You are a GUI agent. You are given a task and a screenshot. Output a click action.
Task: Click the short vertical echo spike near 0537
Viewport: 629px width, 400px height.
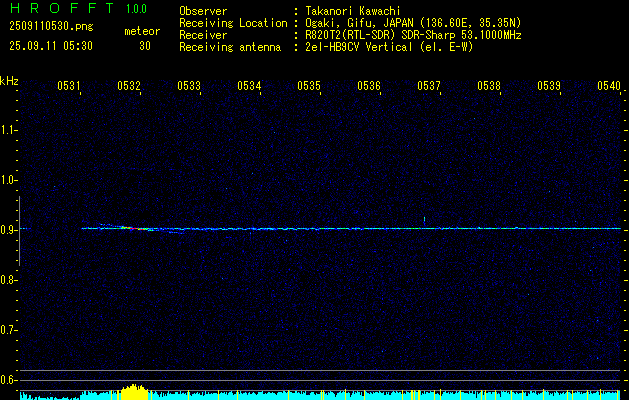point(424,221)
